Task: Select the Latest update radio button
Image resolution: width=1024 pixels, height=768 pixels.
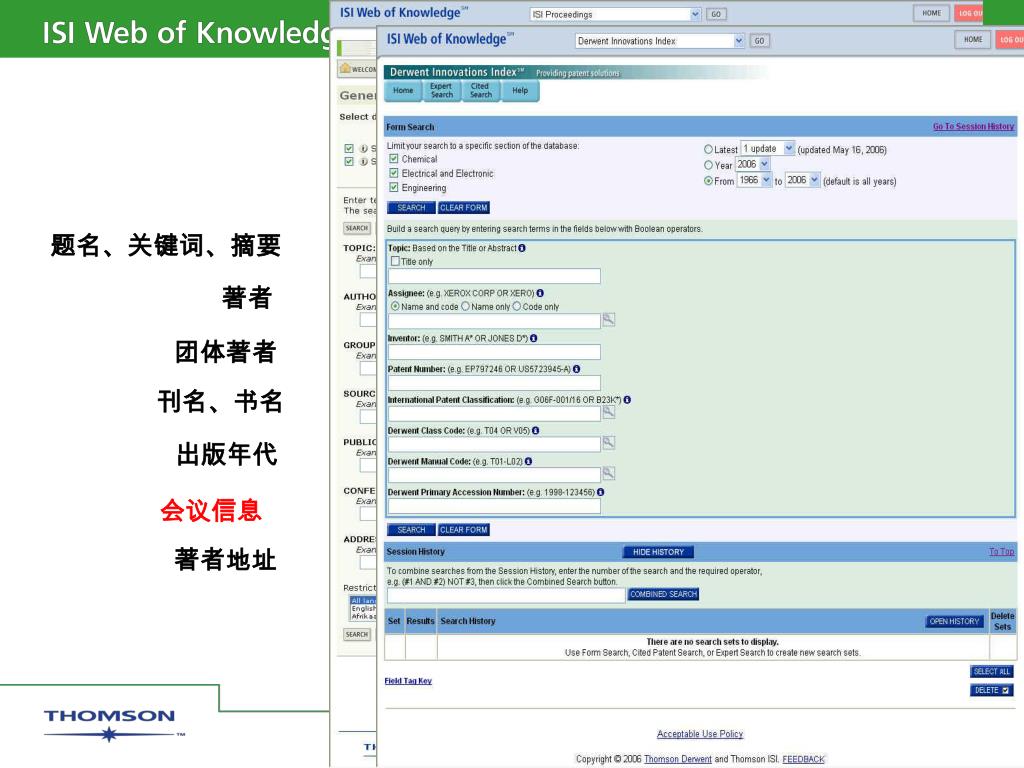Action: 708,150
